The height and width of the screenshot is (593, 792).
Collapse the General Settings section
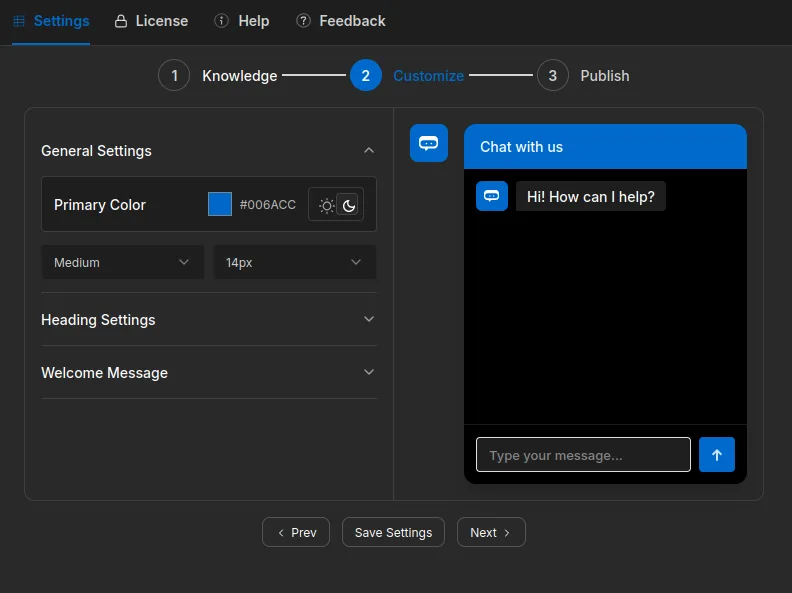pyautogui.click(x=209, y=151)
